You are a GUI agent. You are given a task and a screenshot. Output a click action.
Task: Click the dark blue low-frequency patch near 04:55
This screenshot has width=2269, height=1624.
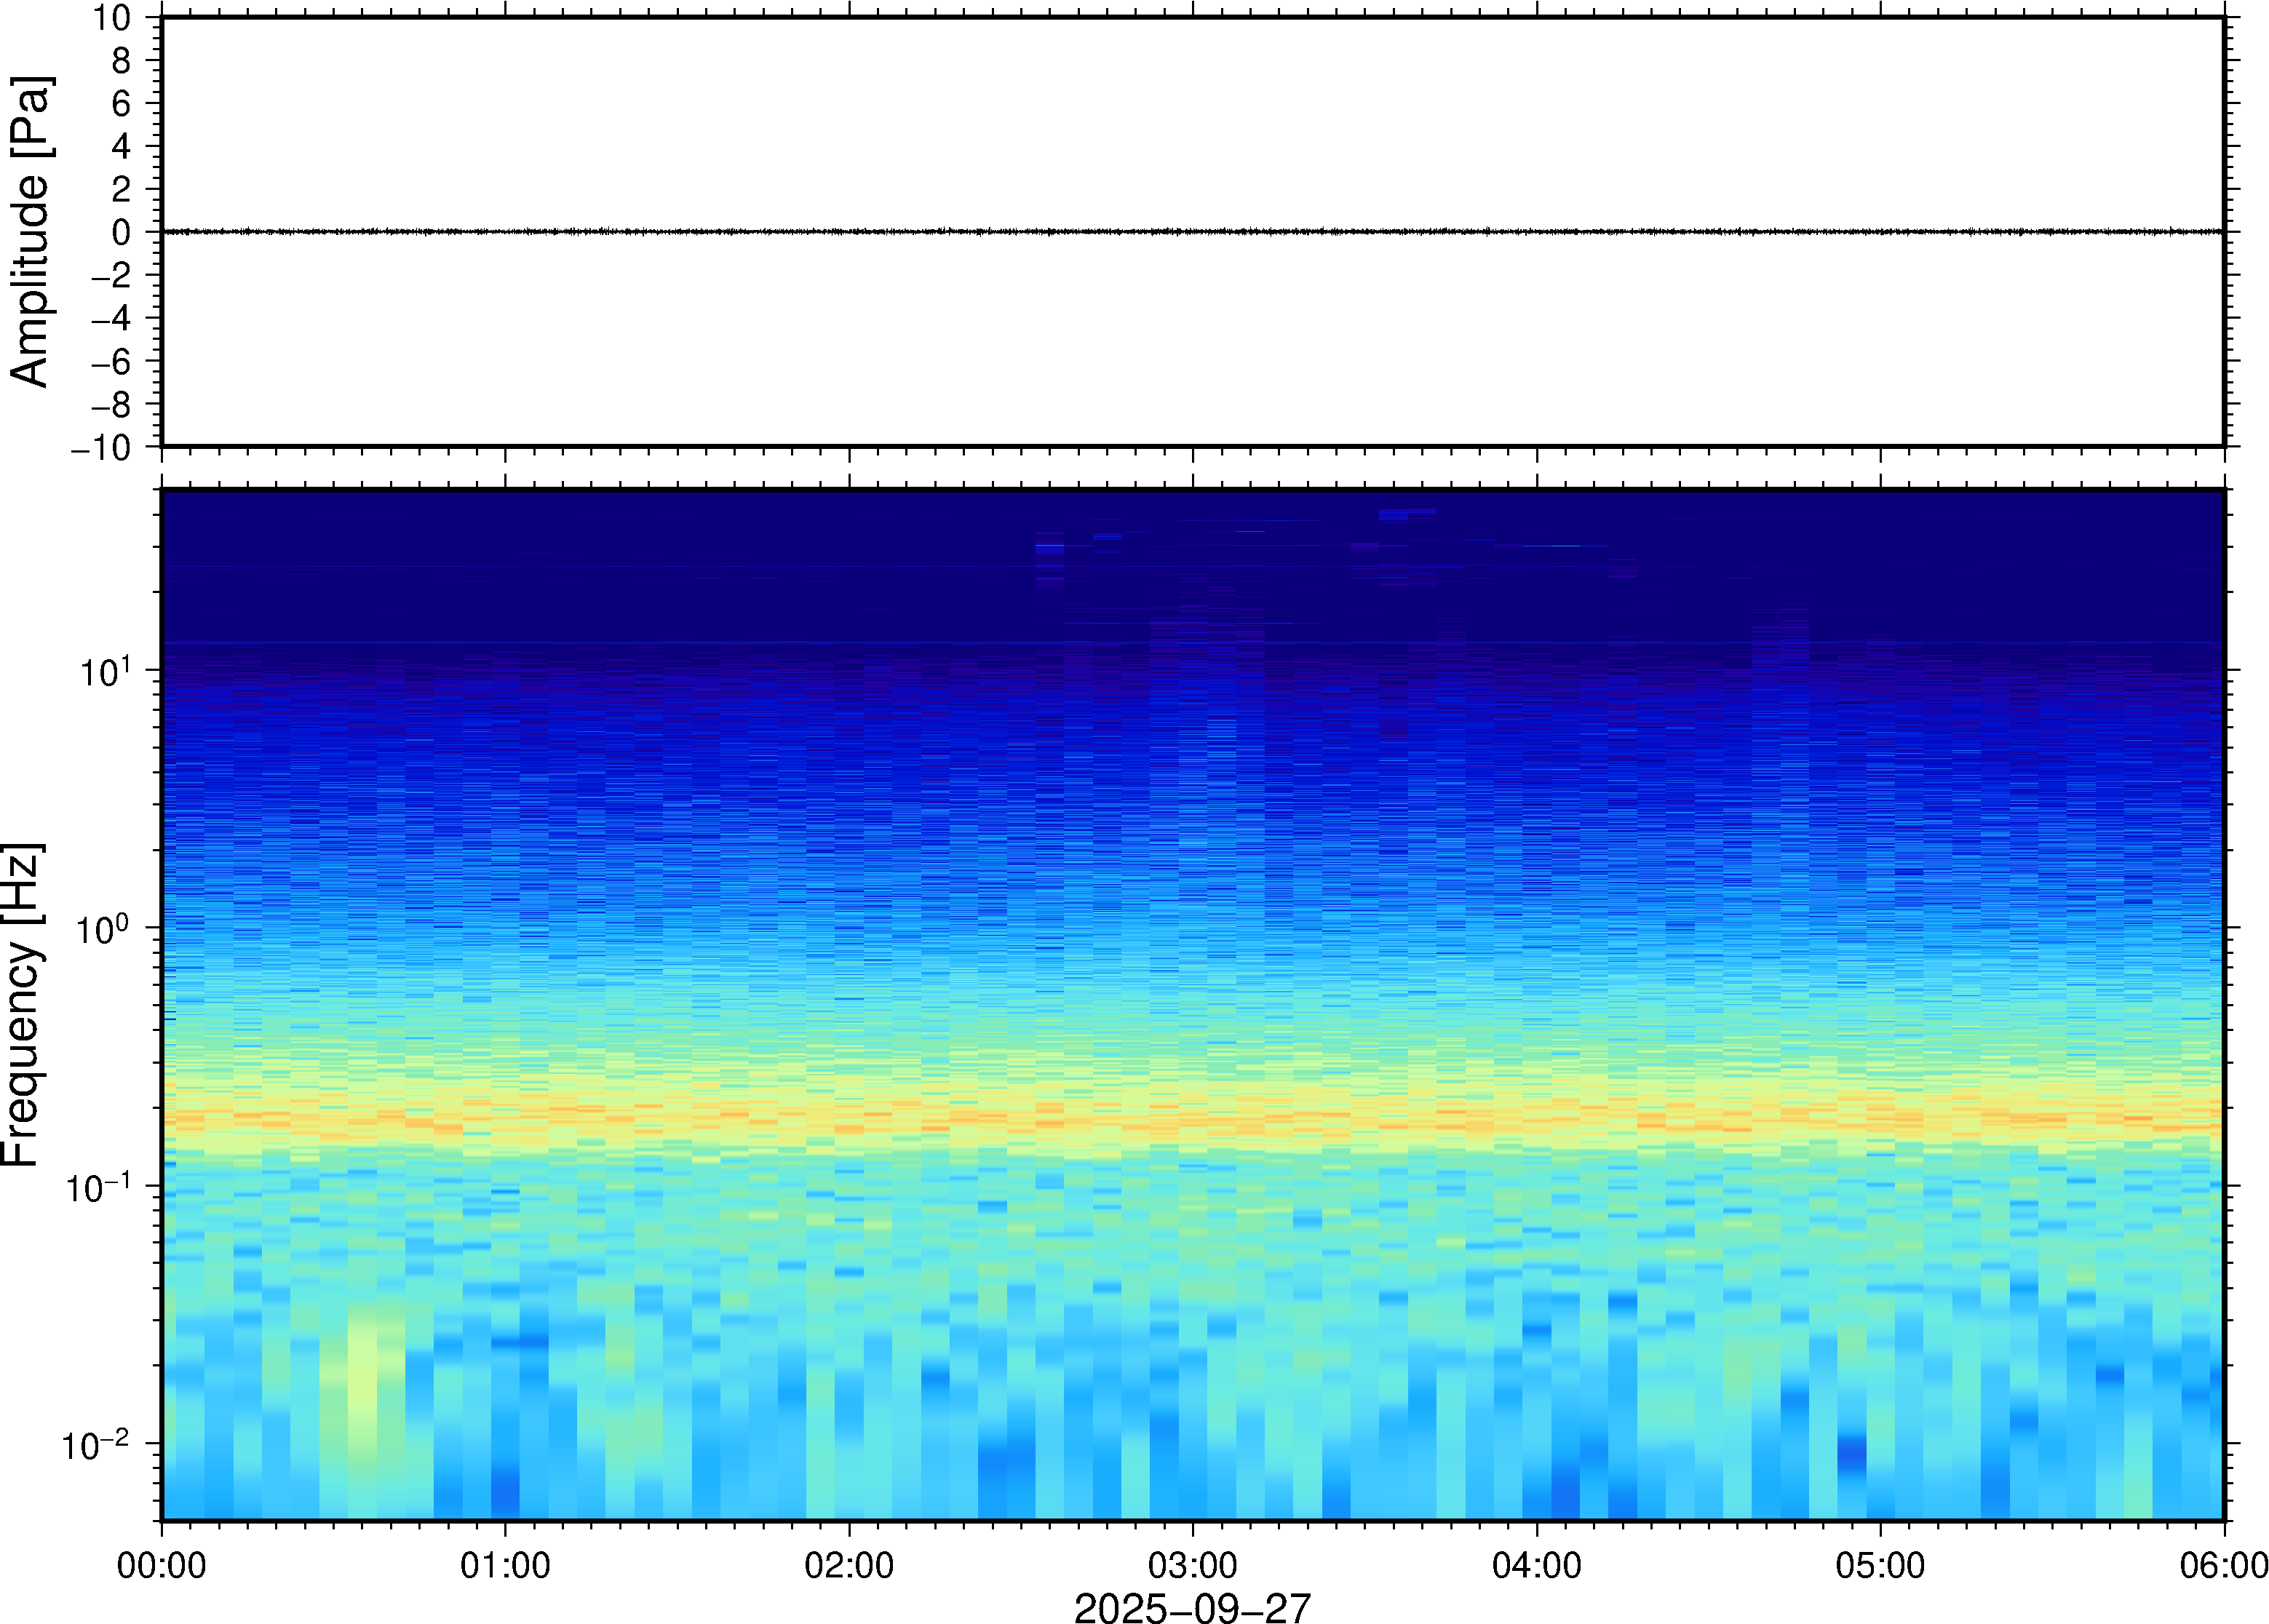(x=1851, y=1452)
